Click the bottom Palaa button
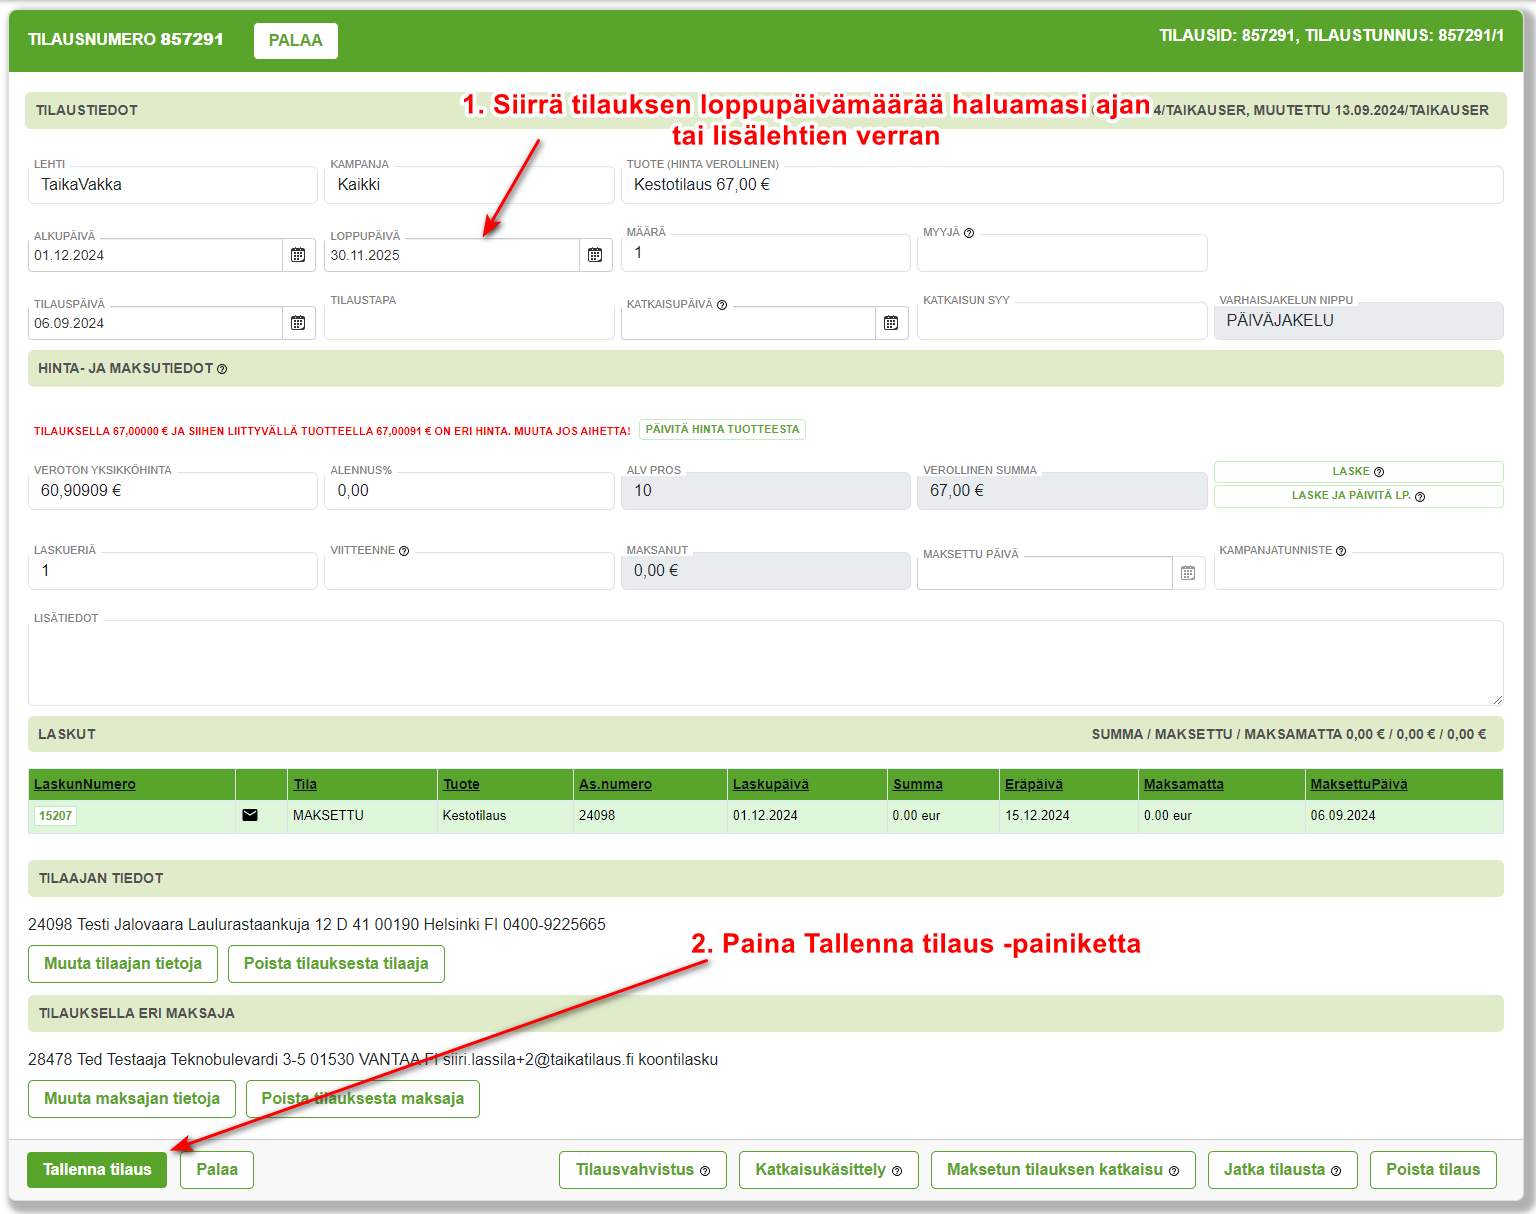Screen dimensions: 1536x1214 coord(217,1170)
